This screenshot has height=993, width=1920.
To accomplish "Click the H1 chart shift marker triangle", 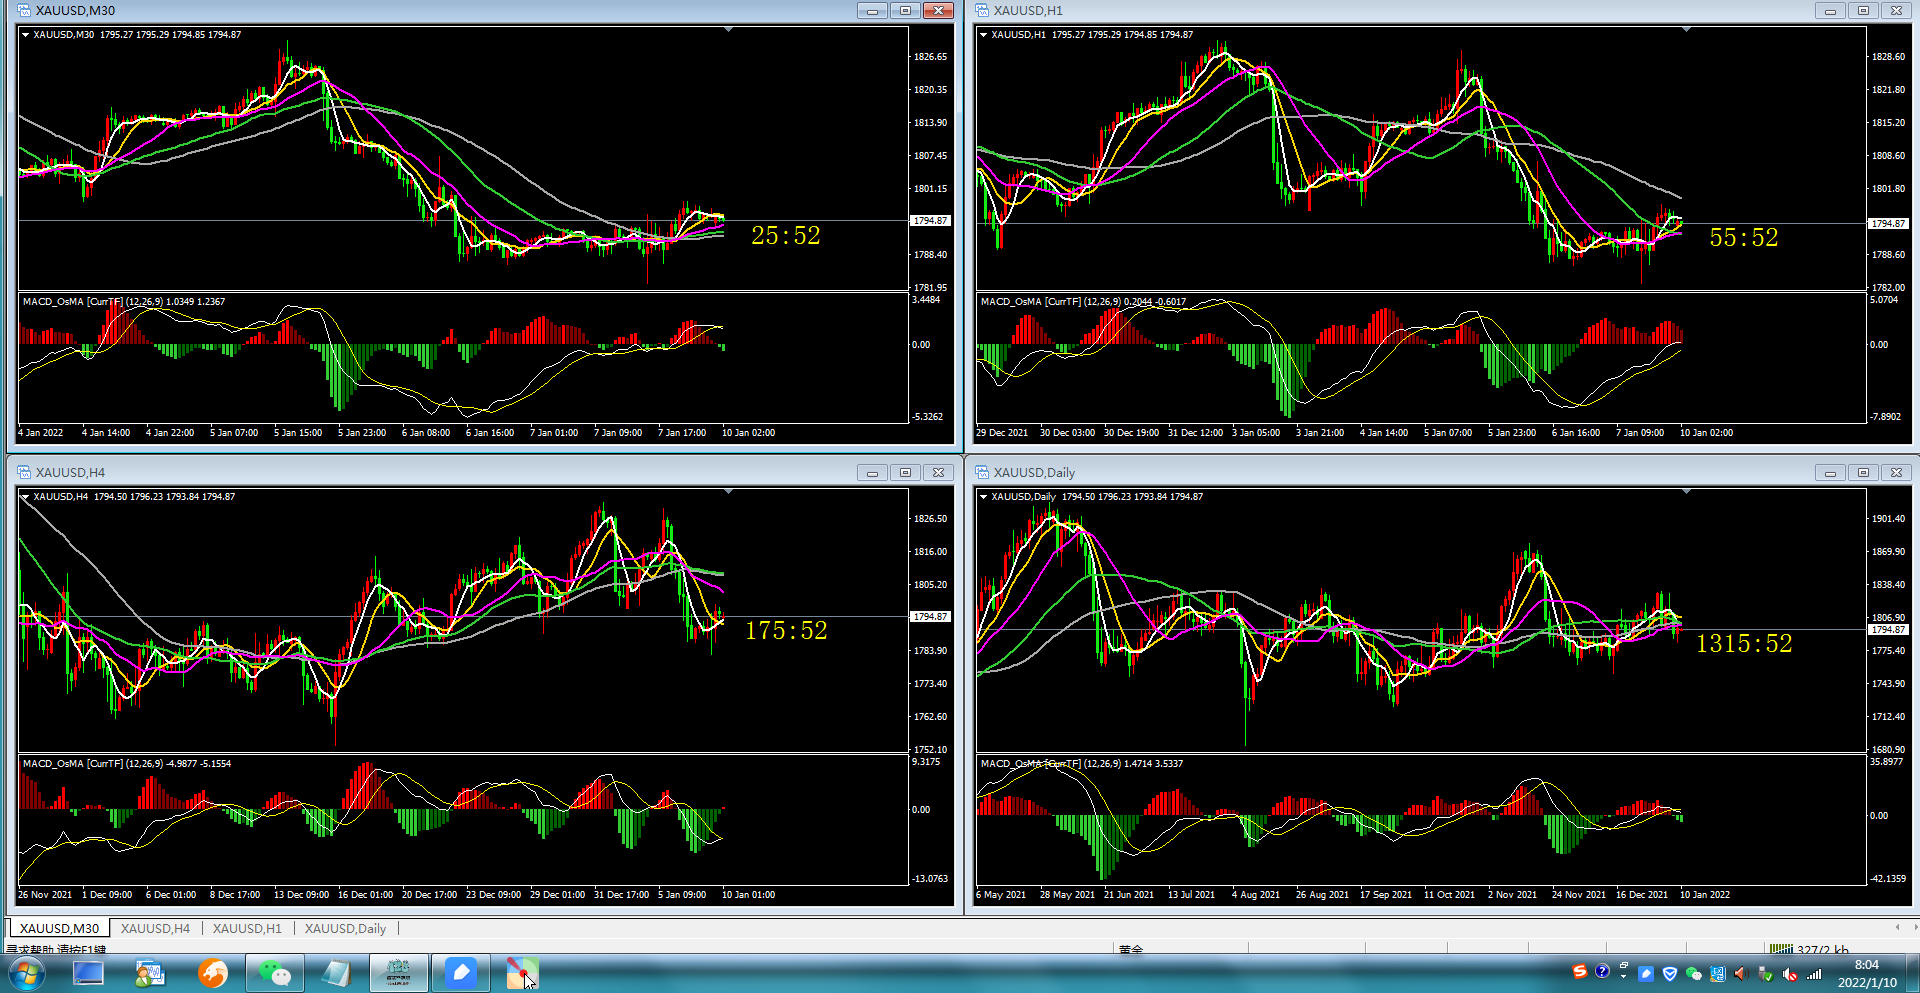I will 1686,30.
